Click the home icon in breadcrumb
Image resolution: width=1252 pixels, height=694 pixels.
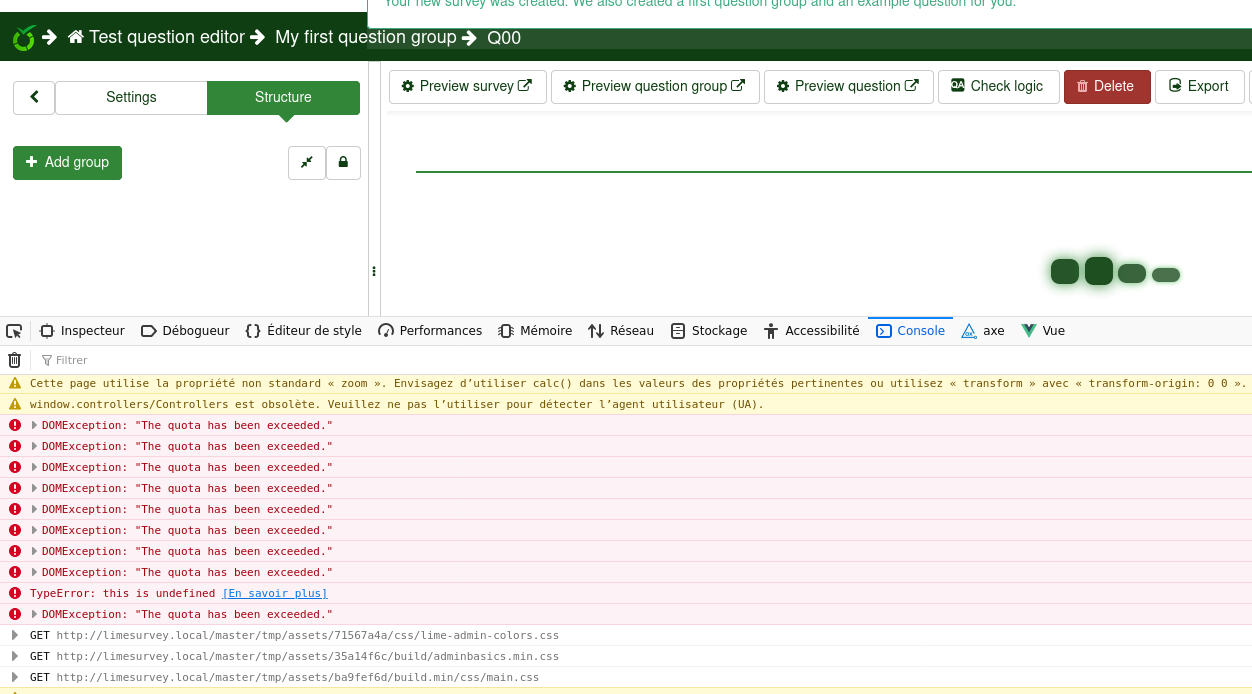coord(76,38)
